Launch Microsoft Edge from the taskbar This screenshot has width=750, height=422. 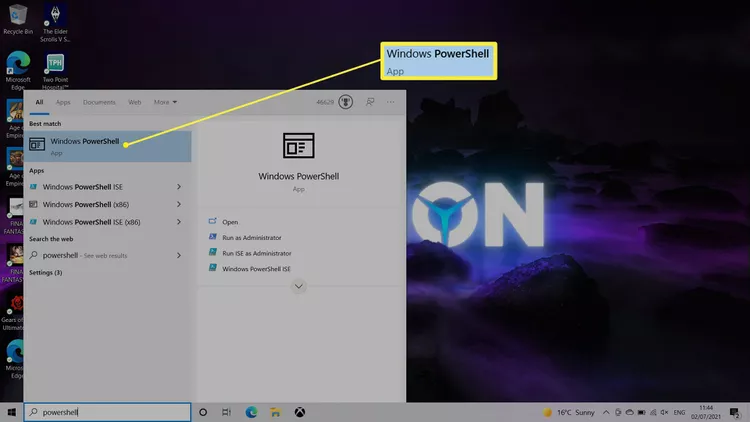pos(251,412)
